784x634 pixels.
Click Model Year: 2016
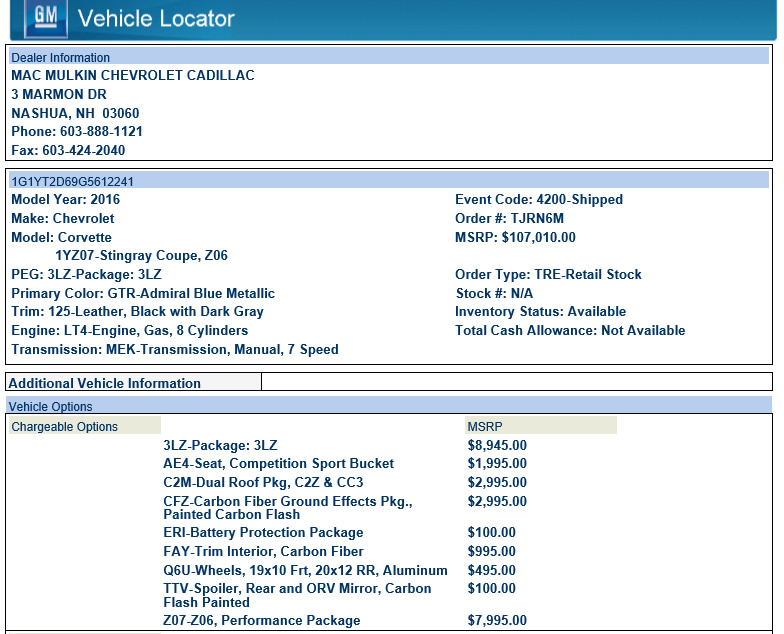point(66,200)
